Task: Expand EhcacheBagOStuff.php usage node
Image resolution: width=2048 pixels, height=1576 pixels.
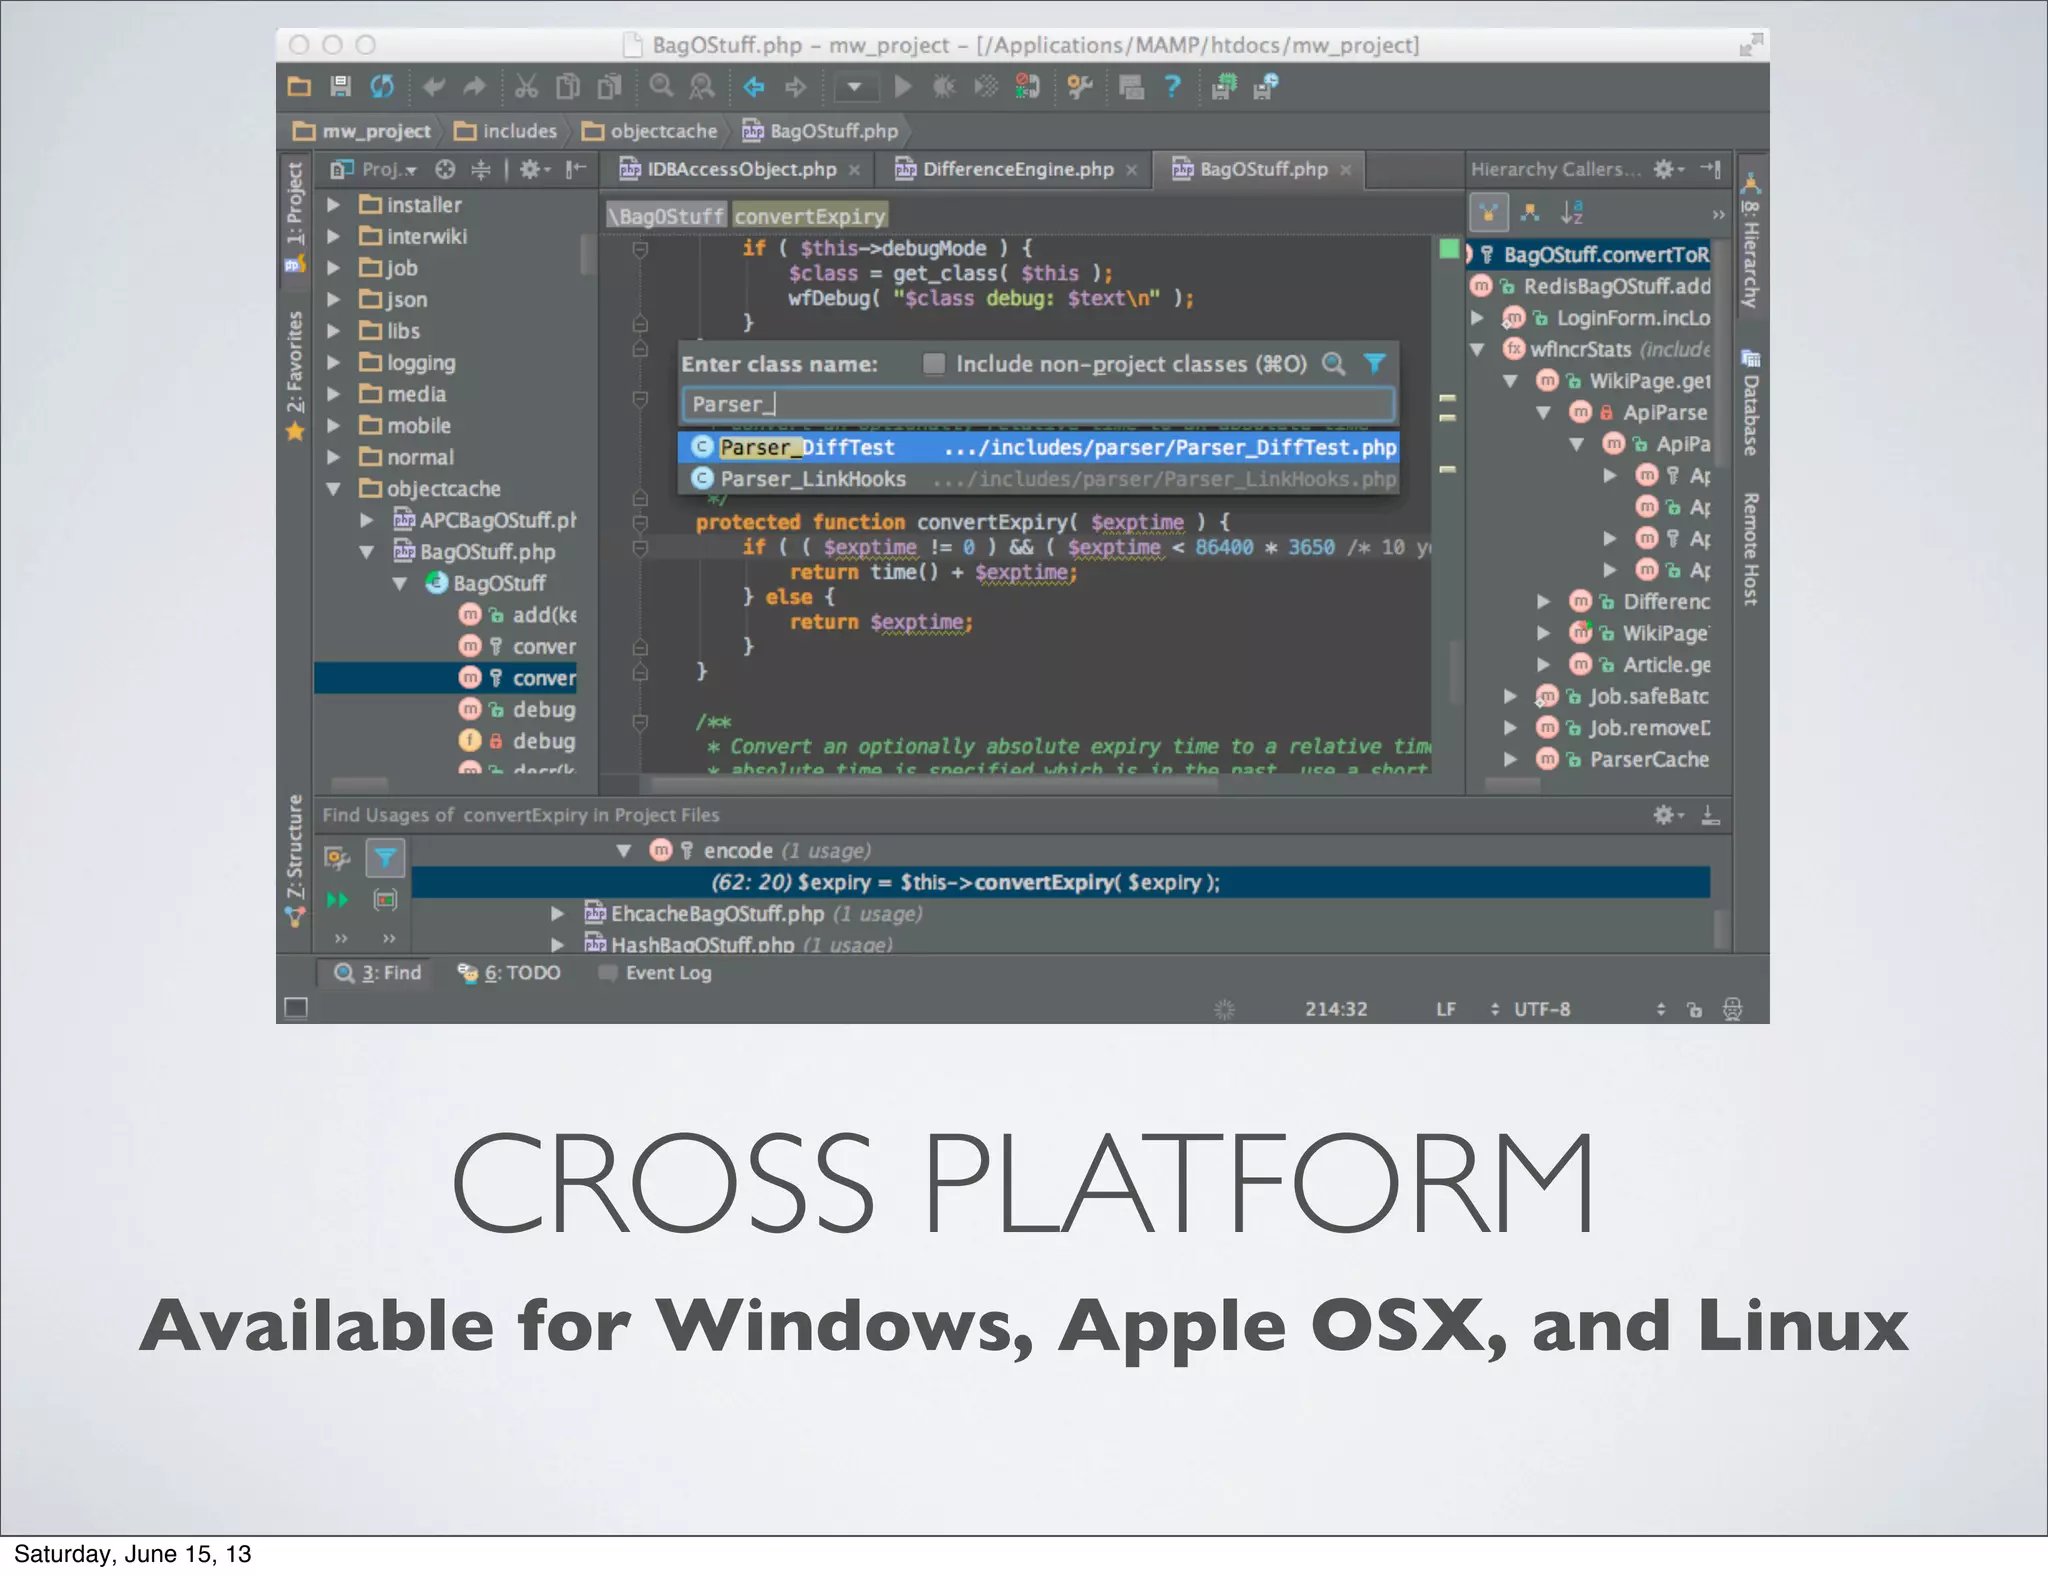Action: [x=558, y=914]
